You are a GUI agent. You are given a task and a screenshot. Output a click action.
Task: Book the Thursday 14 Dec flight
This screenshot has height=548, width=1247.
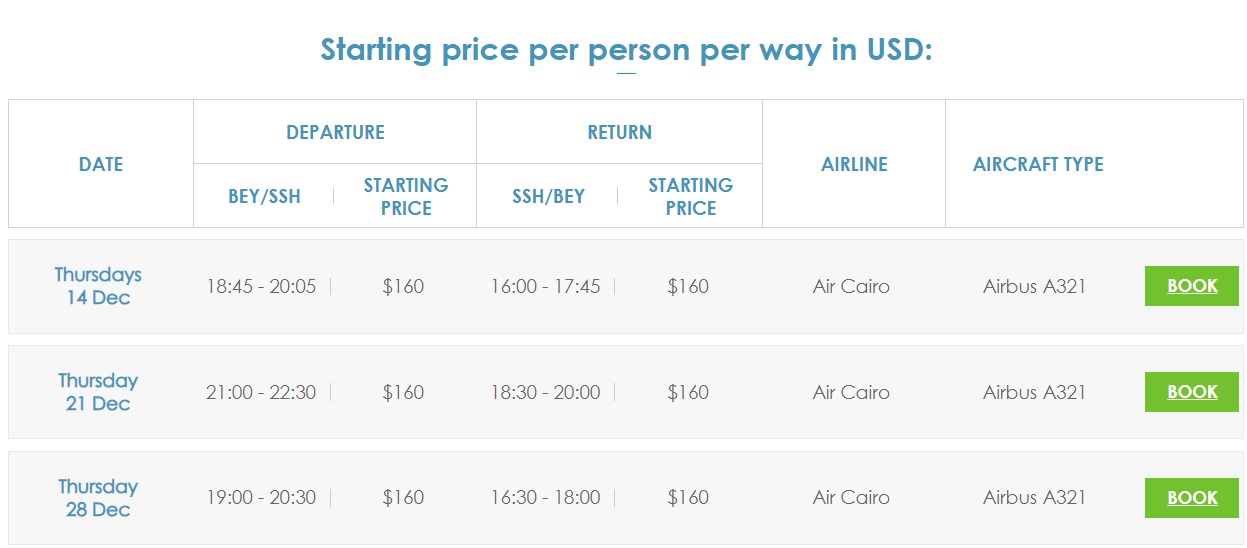[1191, 286]
